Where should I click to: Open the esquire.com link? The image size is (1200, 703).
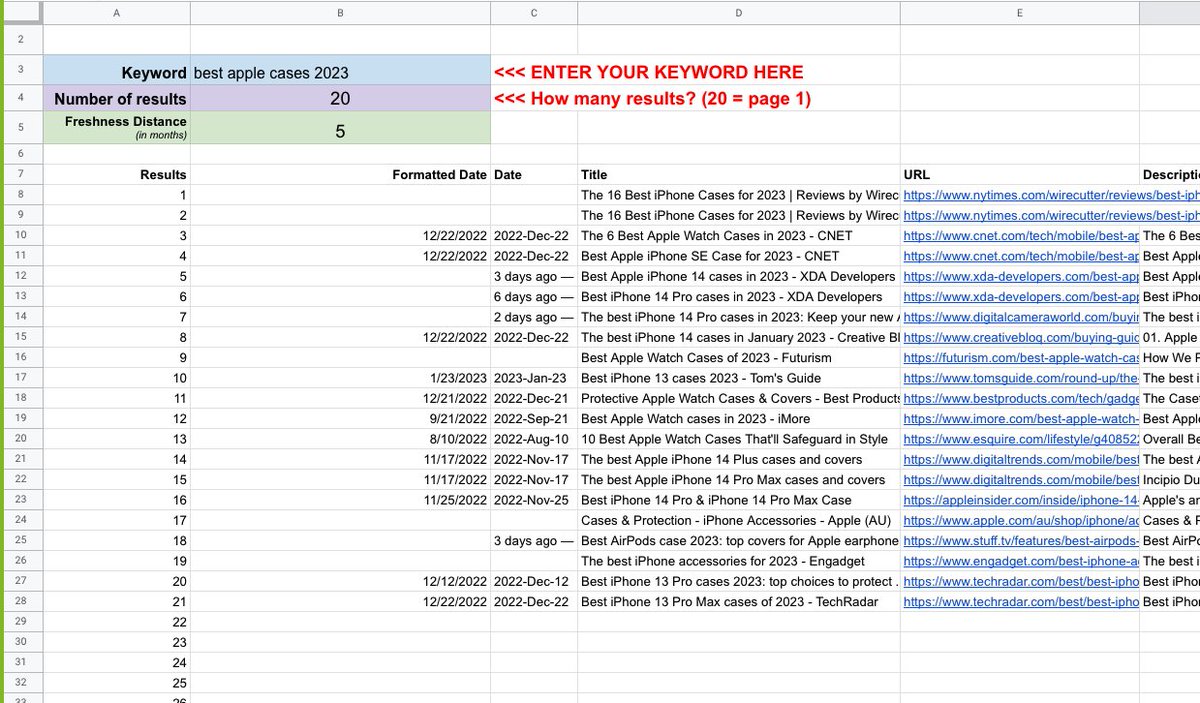tap(1020, 439)
